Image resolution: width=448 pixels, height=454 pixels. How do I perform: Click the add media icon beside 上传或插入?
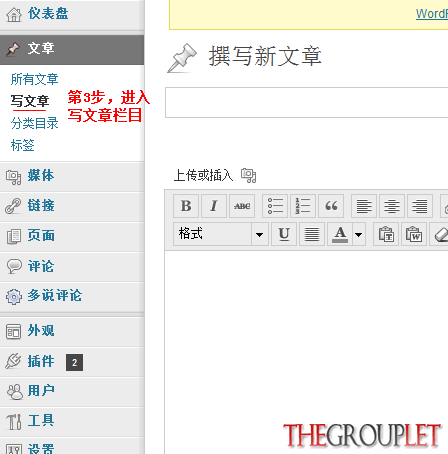tap(249, 175)
